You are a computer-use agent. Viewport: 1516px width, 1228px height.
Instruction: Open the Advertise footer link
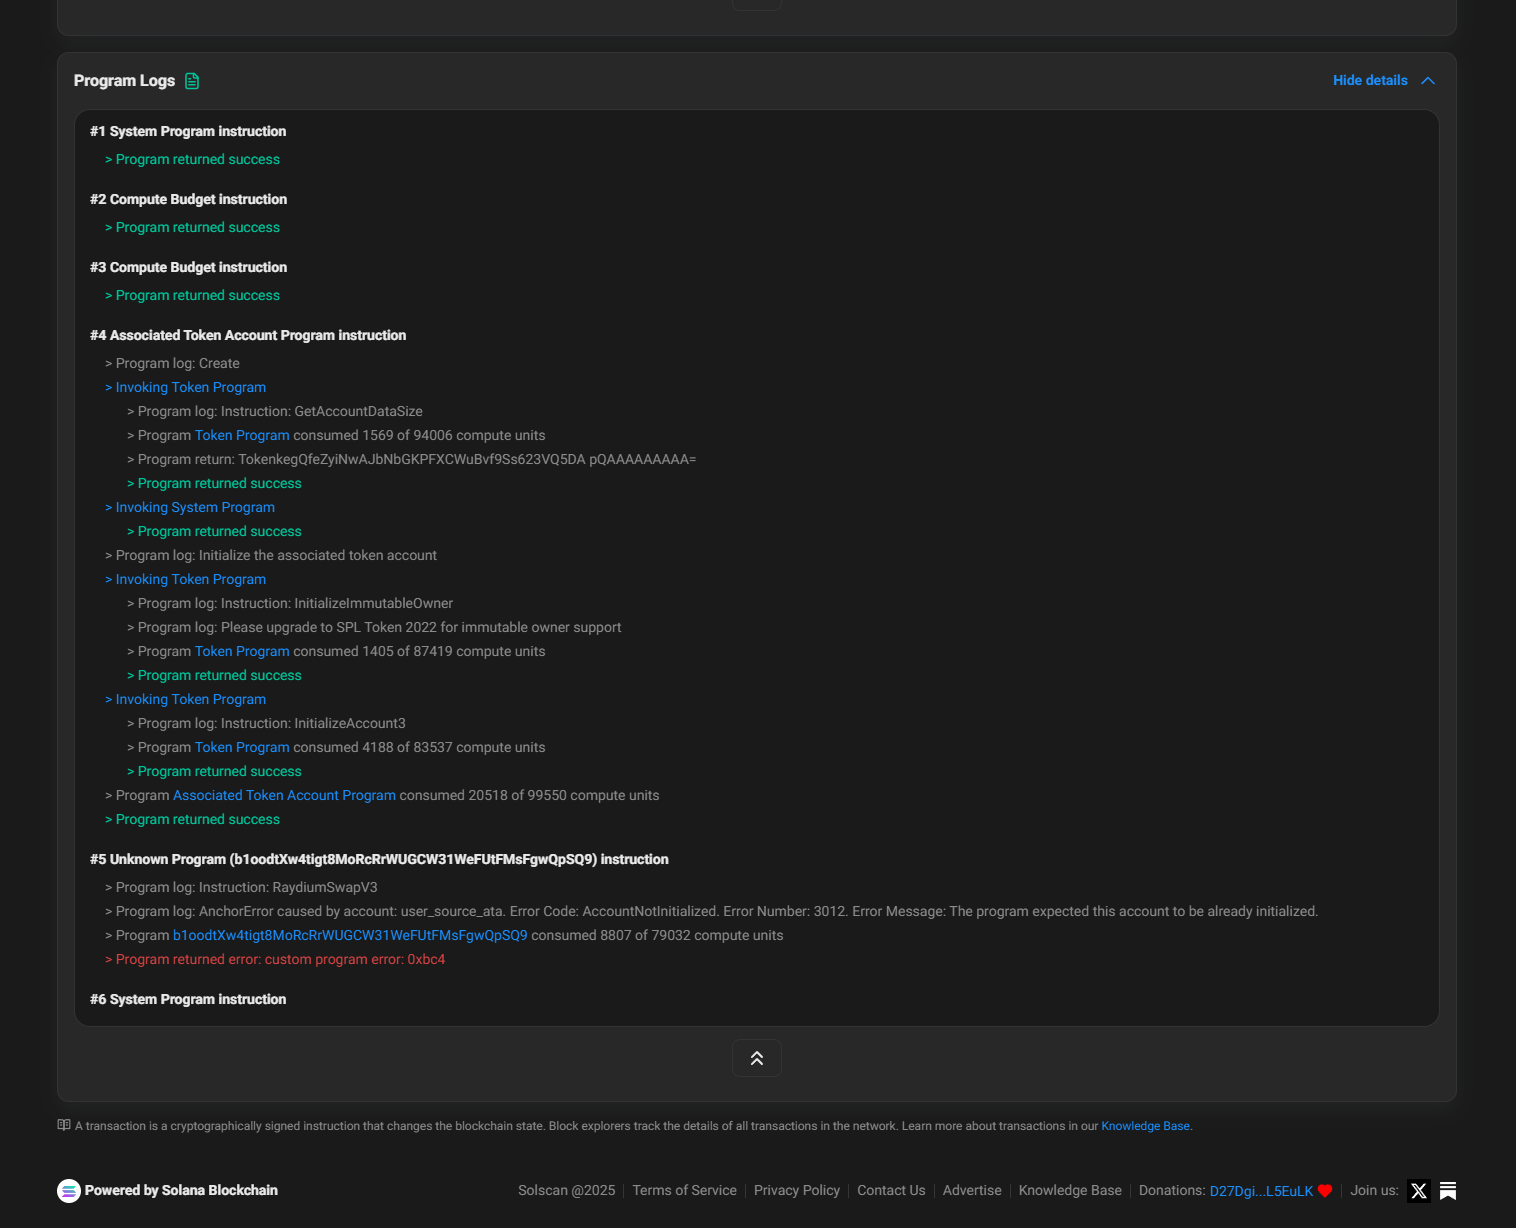coord(972,1191)
